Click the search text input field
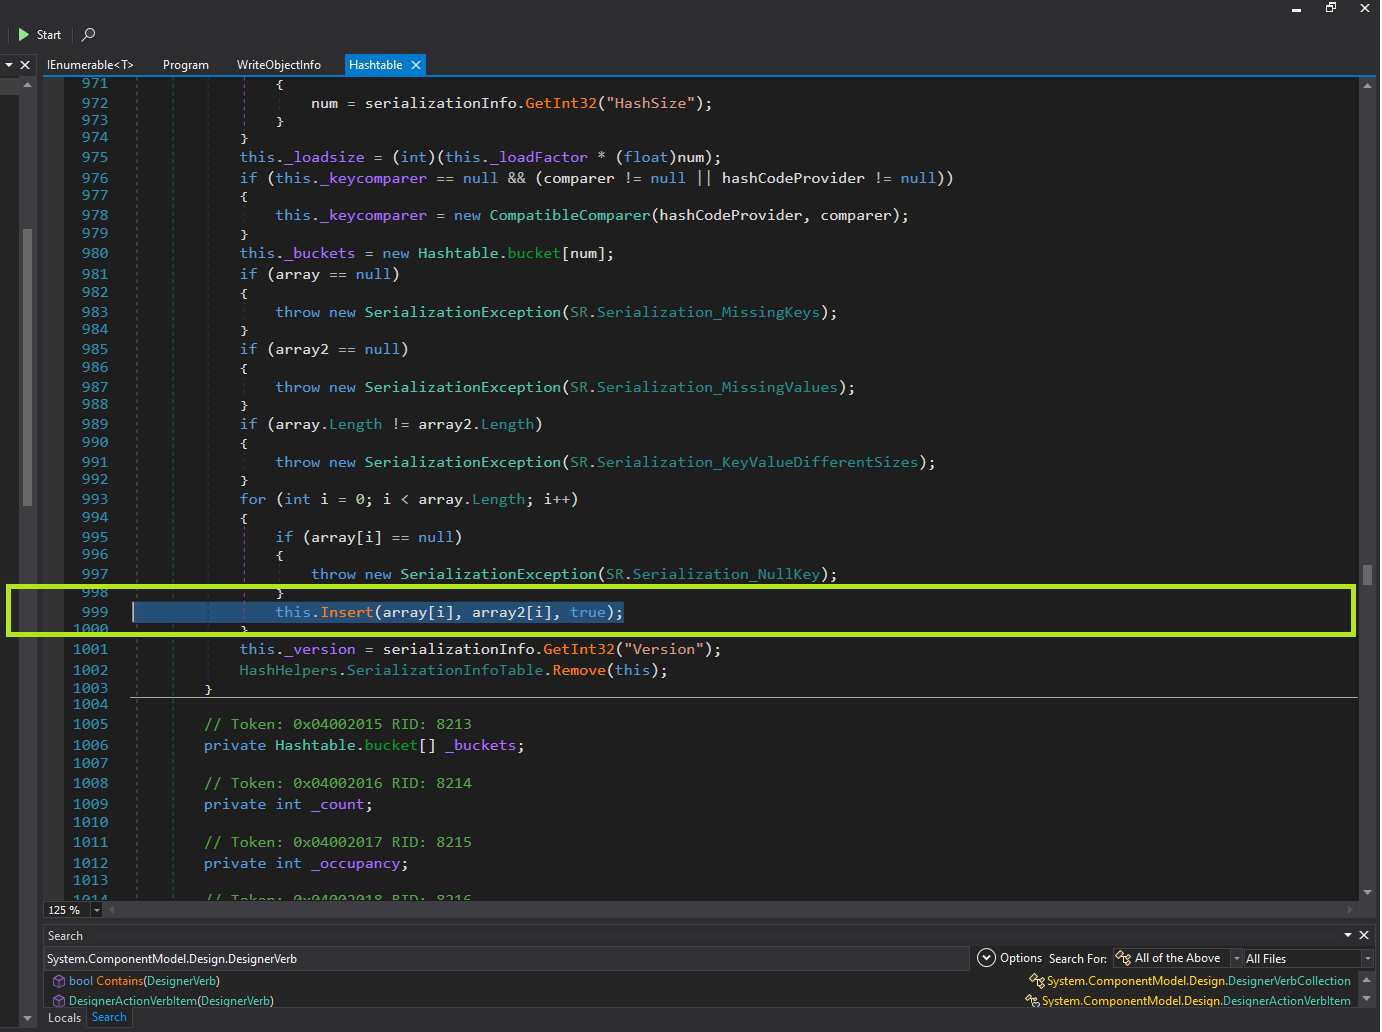1382x1032 pixels. click(x=506, y=959)
